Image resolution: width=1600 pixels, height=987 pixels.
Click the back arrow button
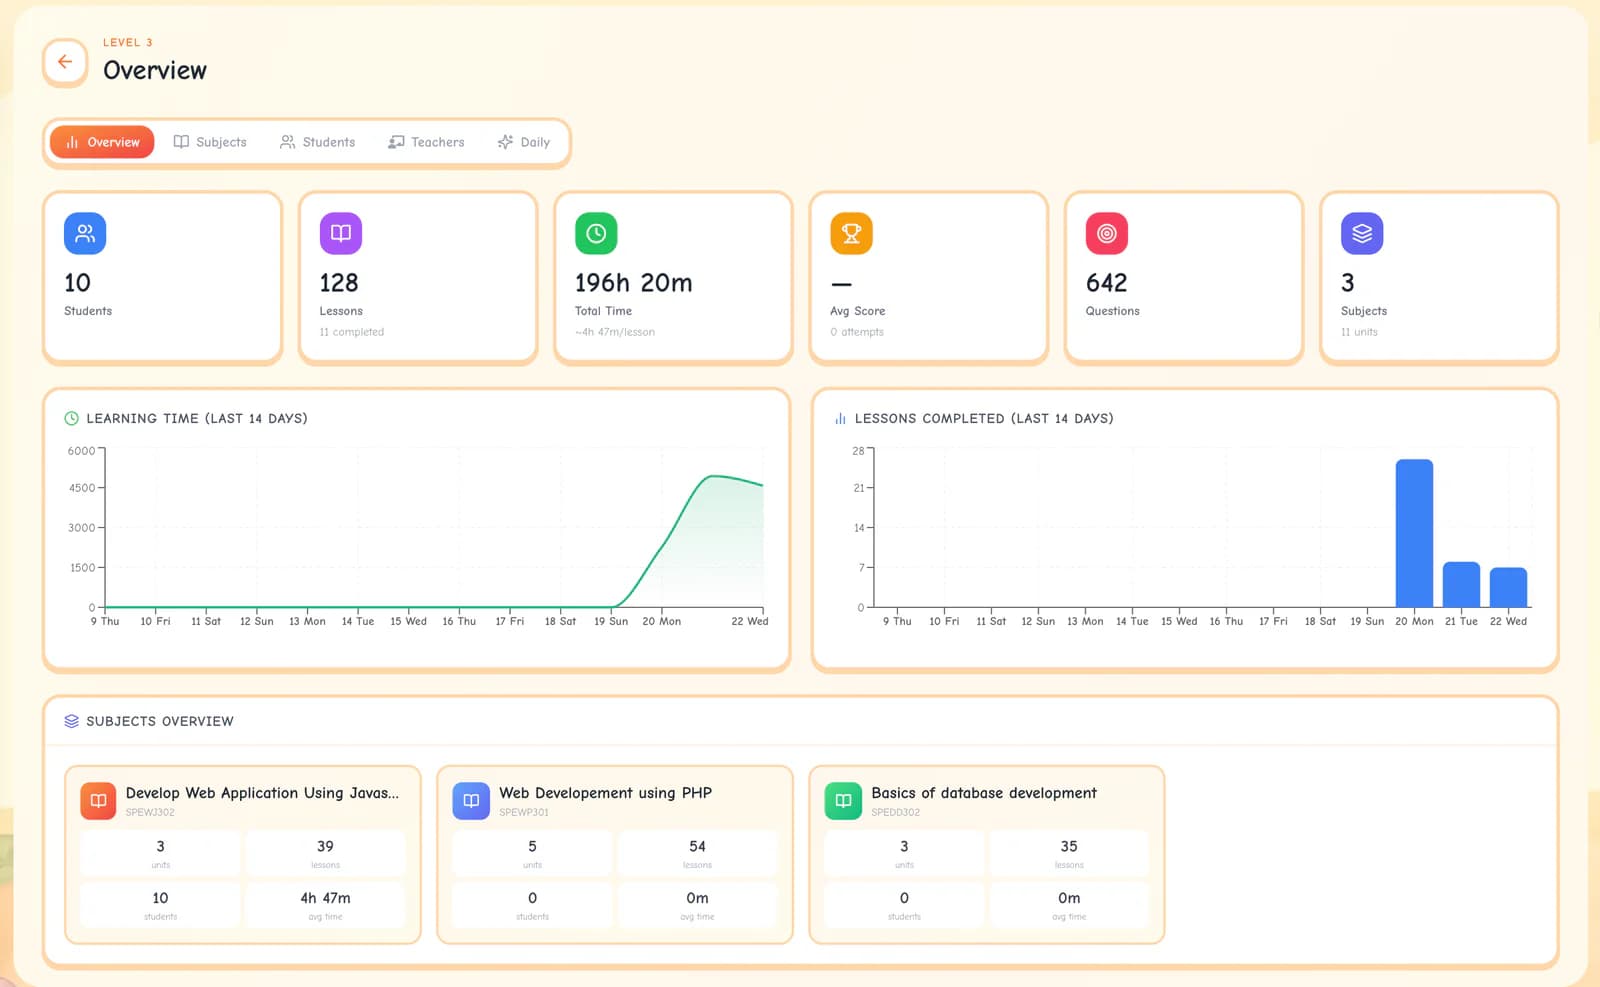point(65,62)
